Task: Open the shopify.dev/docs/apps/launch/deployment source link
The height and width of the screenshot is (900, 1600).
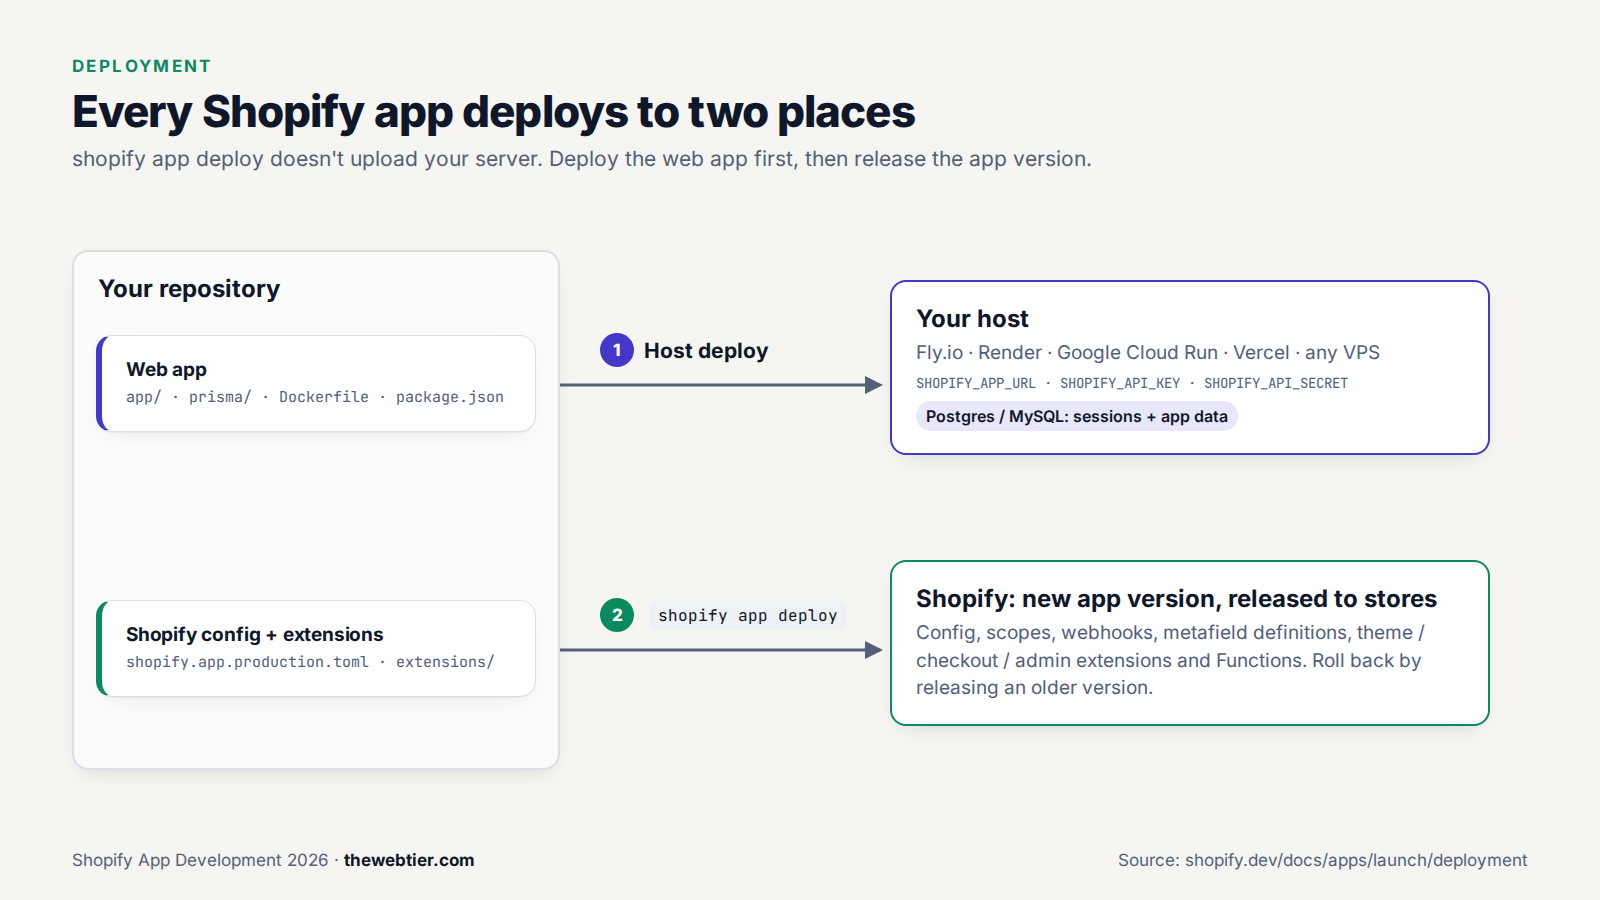Action: coord(1356,860)
